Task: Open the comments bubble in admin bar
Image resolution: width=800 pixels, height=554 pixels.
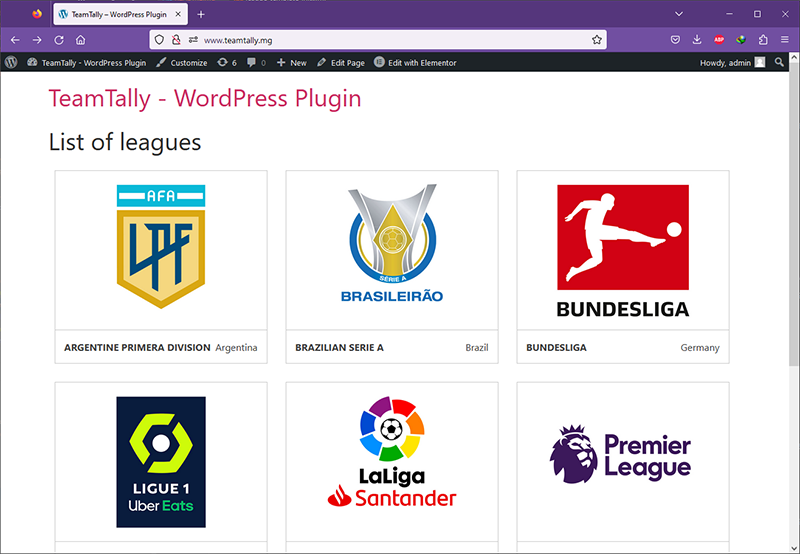Action: pos(256,63)
